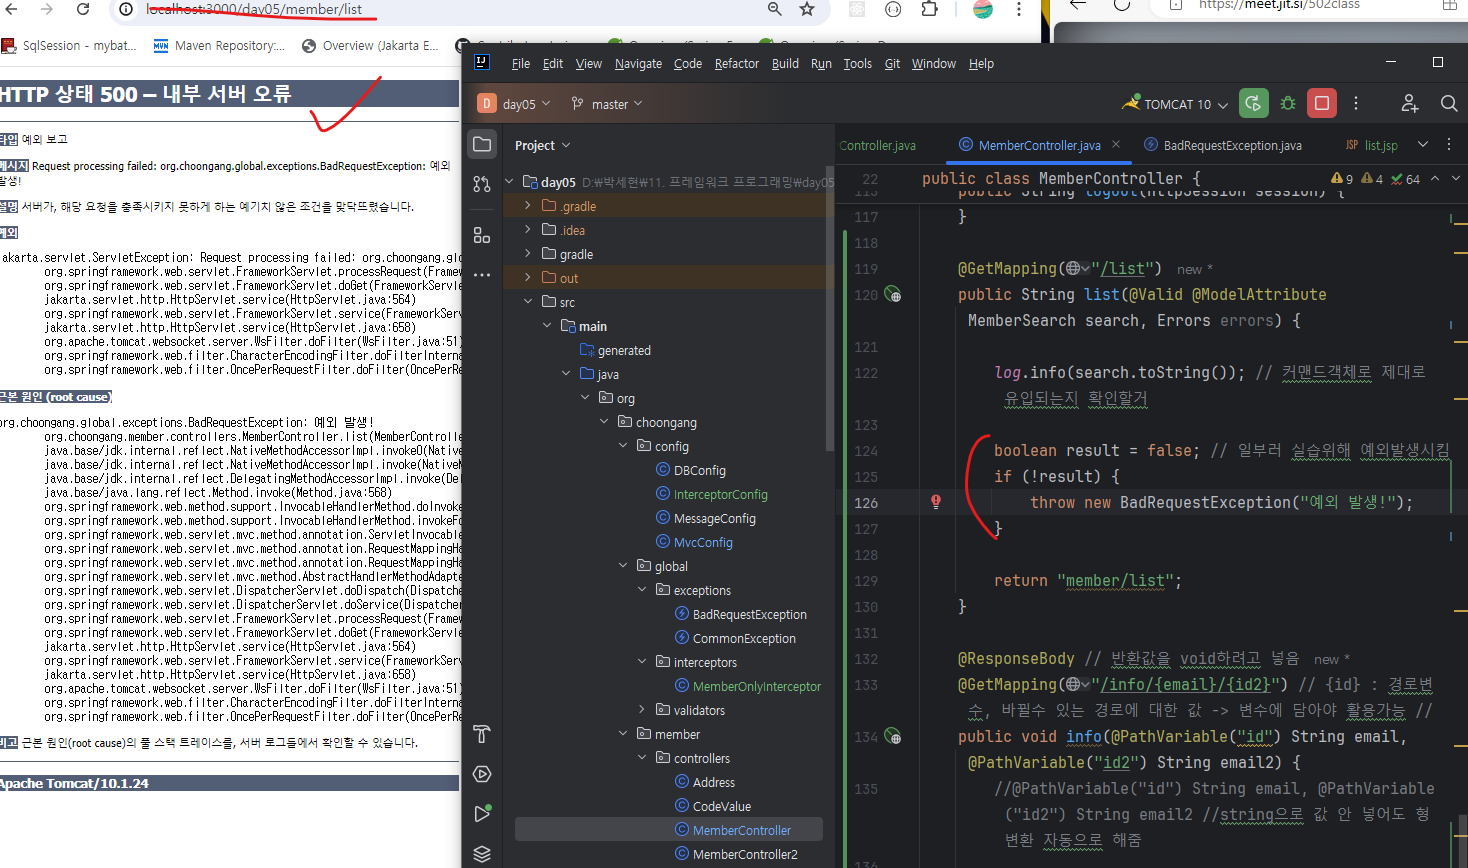Close the MemberController.java tab
1468x868 pixels.
click(x=1116, y=144)
